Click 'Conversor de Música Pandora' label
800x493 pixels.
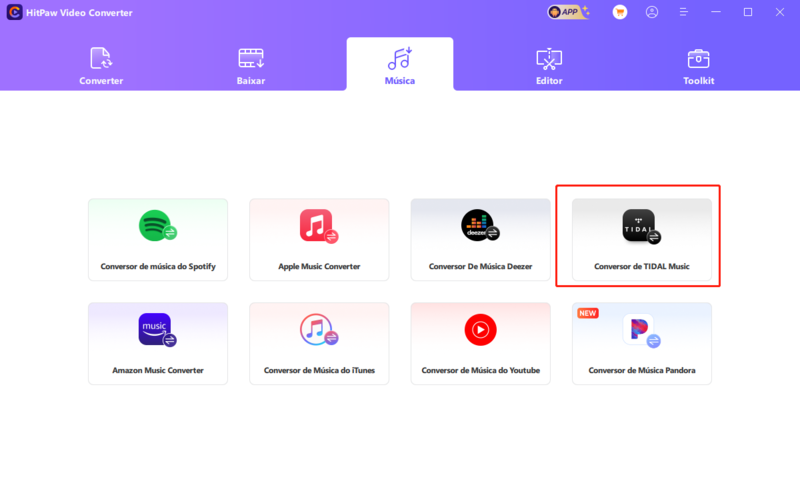[641, 371]
